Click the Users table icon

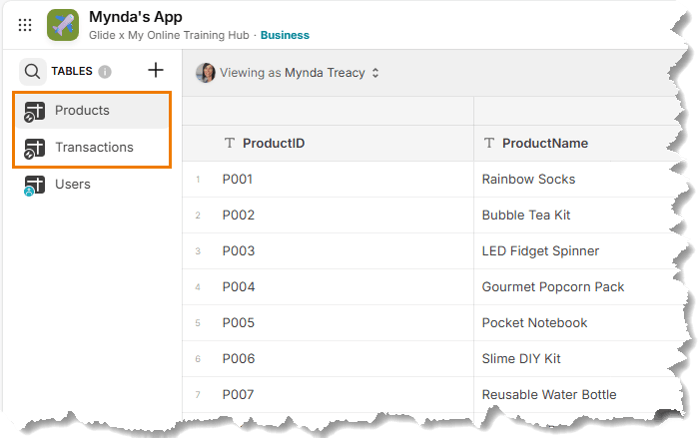coord(34,185)
